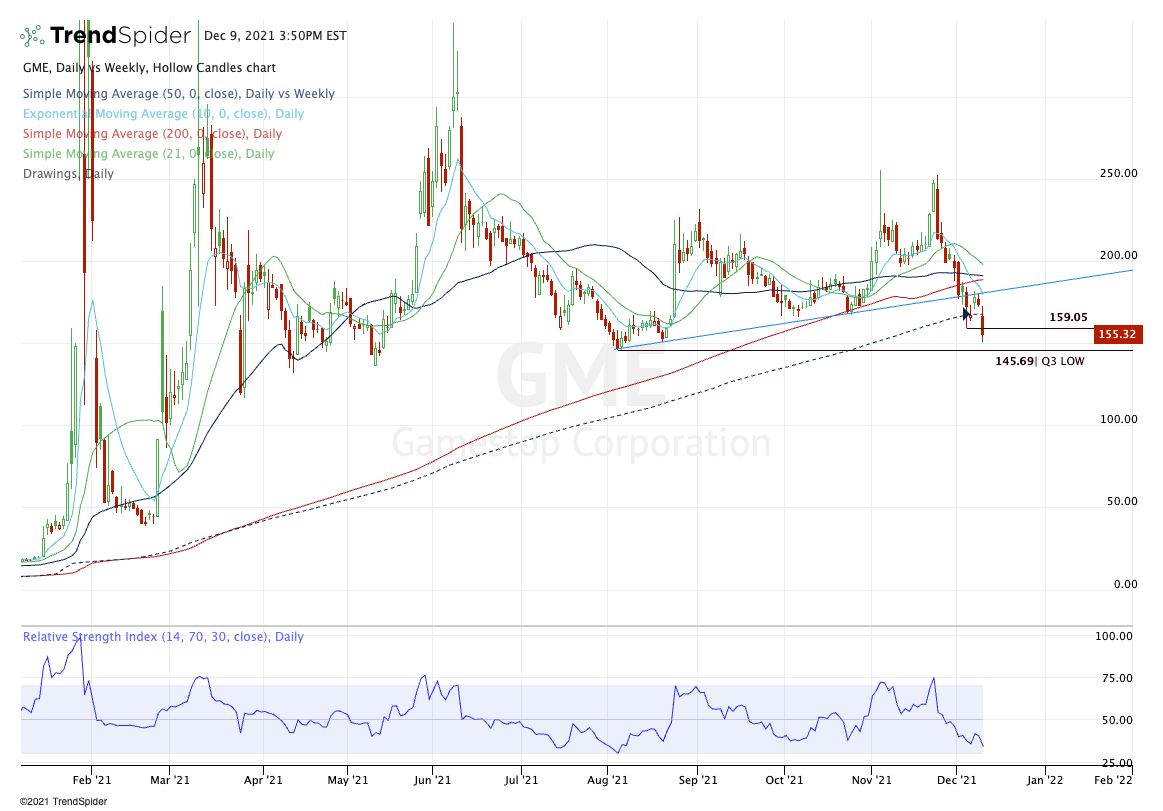The image size is (1163, 811).
Task: Click the Mar '21 date axis label
Action: (170, 780)
